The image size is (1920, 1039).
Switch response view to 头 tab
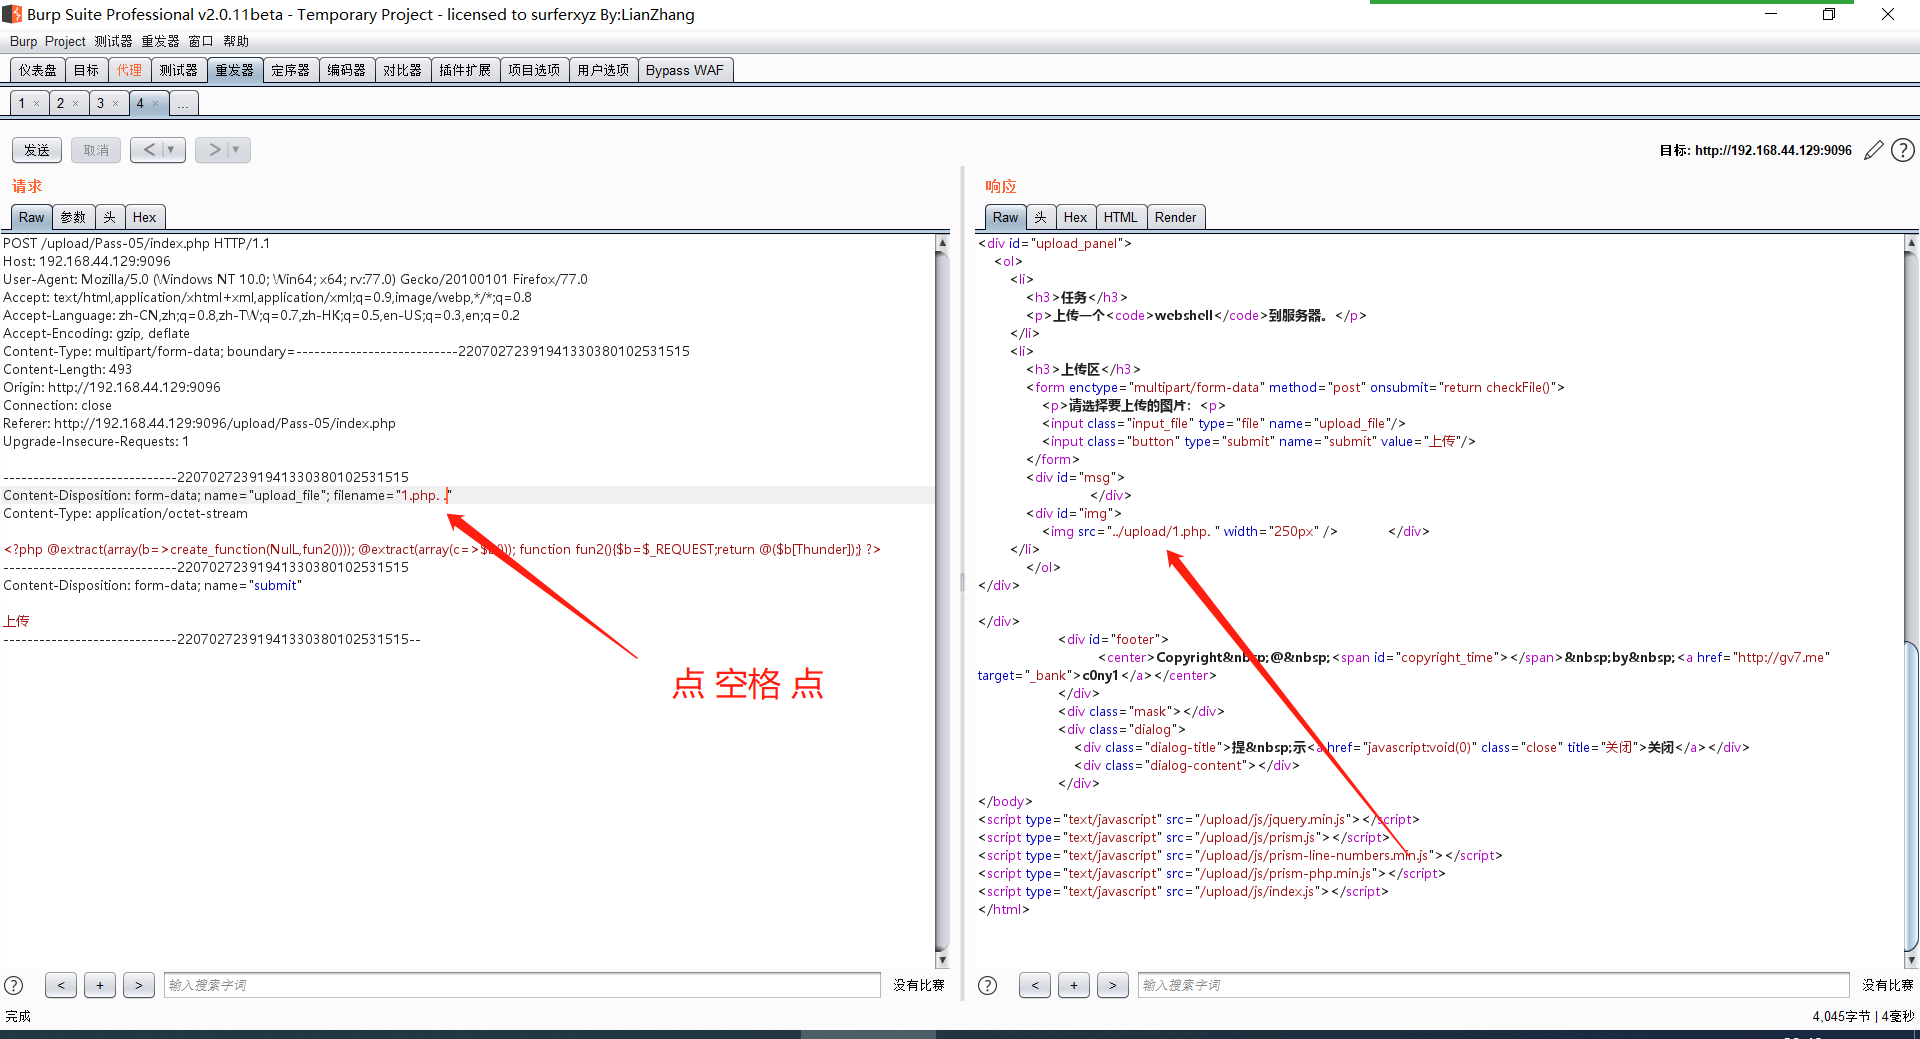pyautogui.click(x=1041, y=217)
